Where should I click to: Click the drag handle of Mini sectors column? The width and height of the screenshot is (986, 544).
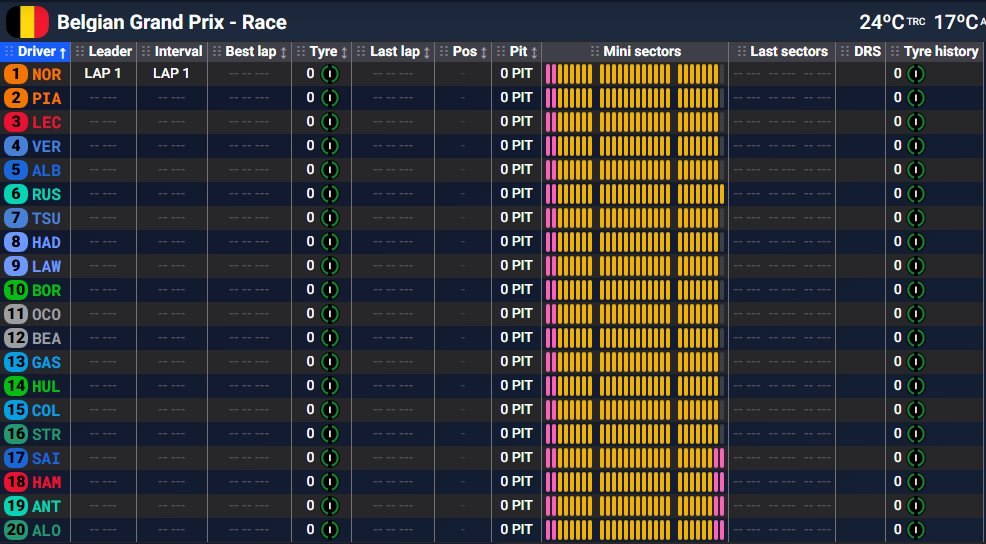coord(595,52)
